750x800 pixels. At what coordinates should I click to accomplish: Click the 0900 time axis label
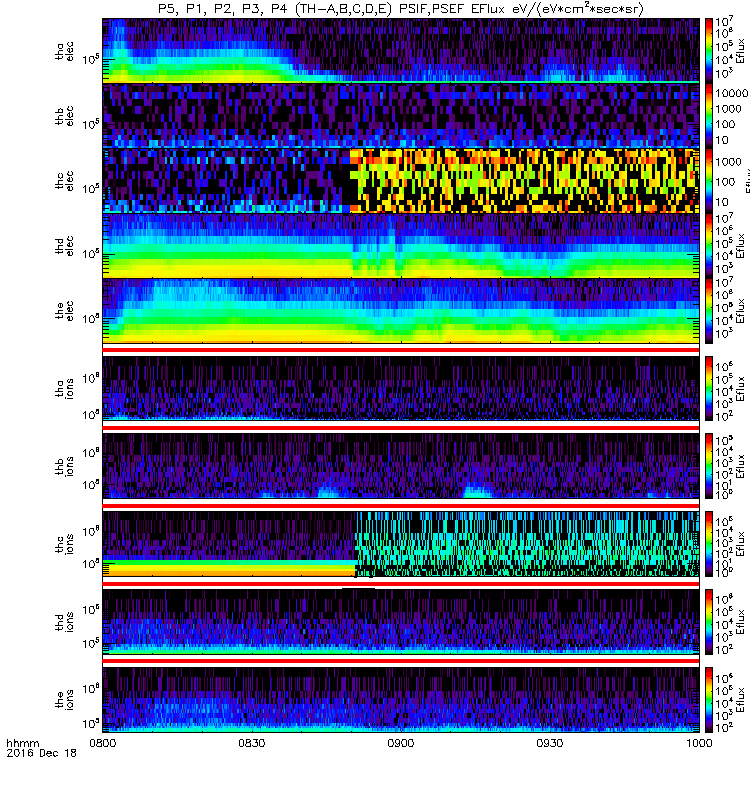click(x=401, y=743)
